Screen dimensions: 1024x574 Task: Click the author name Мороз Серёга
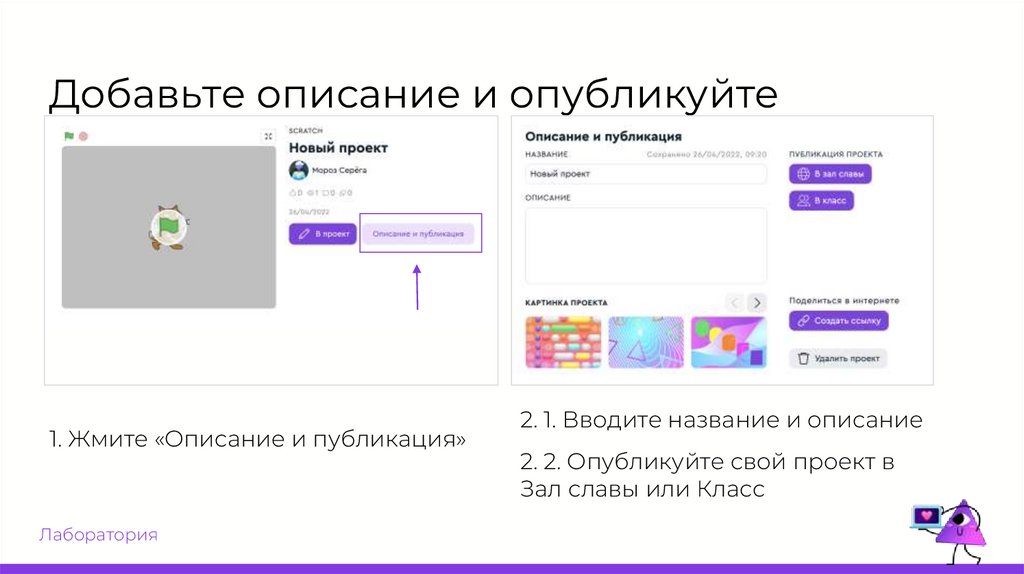point(339,170)
